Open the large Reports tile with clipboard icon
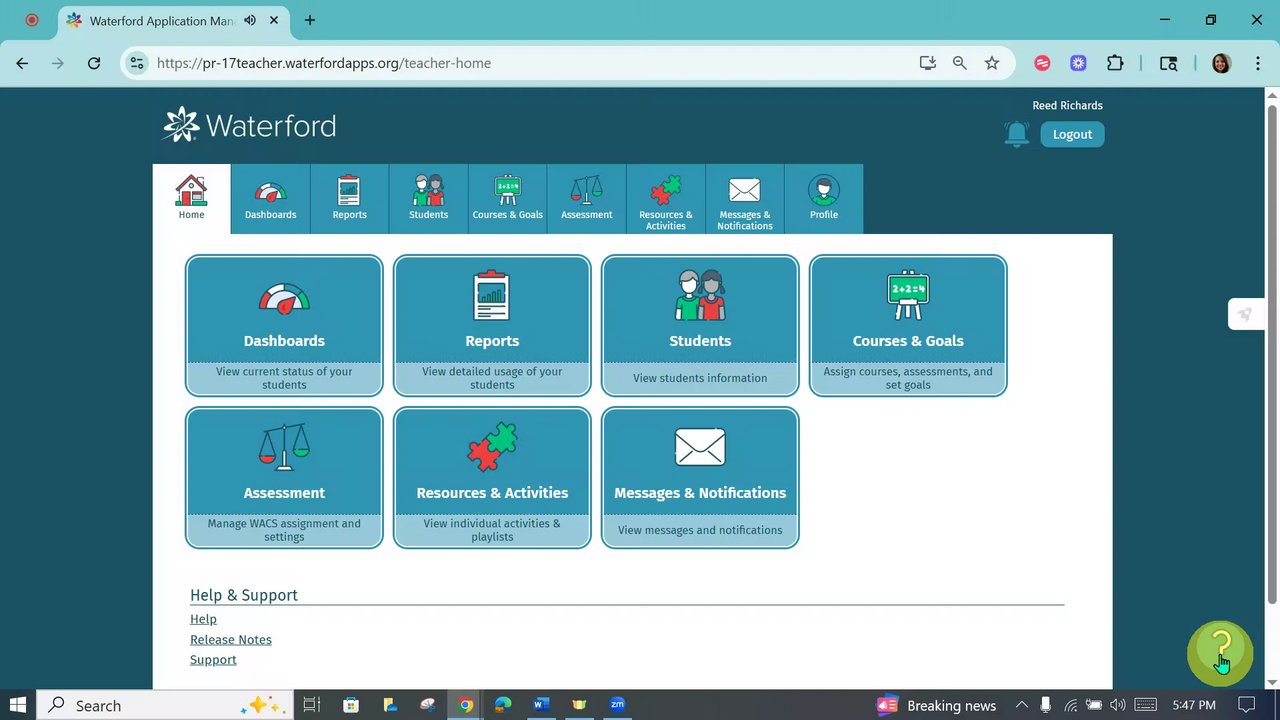 pyautogui.click(x=492, y=326)
